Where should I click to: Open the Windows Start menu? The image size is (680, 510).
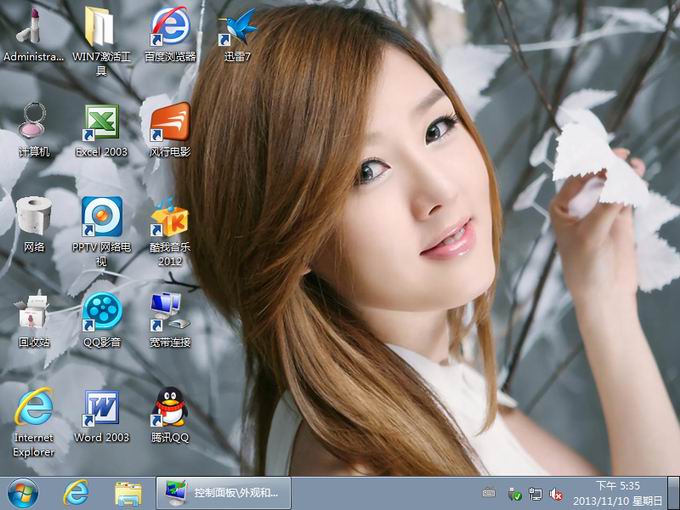(x=22, y=492)
